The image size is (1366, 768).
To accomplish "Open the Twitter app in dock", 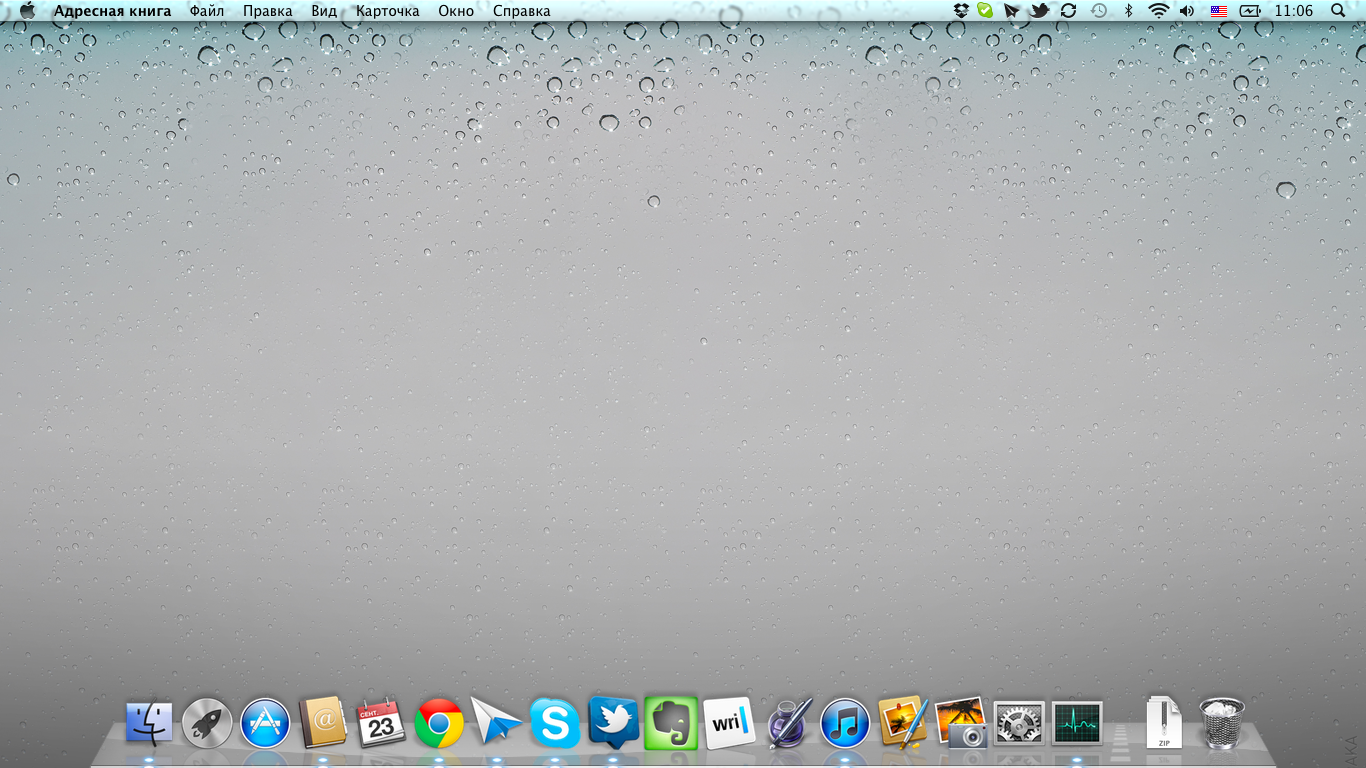I will click(613, 723).
